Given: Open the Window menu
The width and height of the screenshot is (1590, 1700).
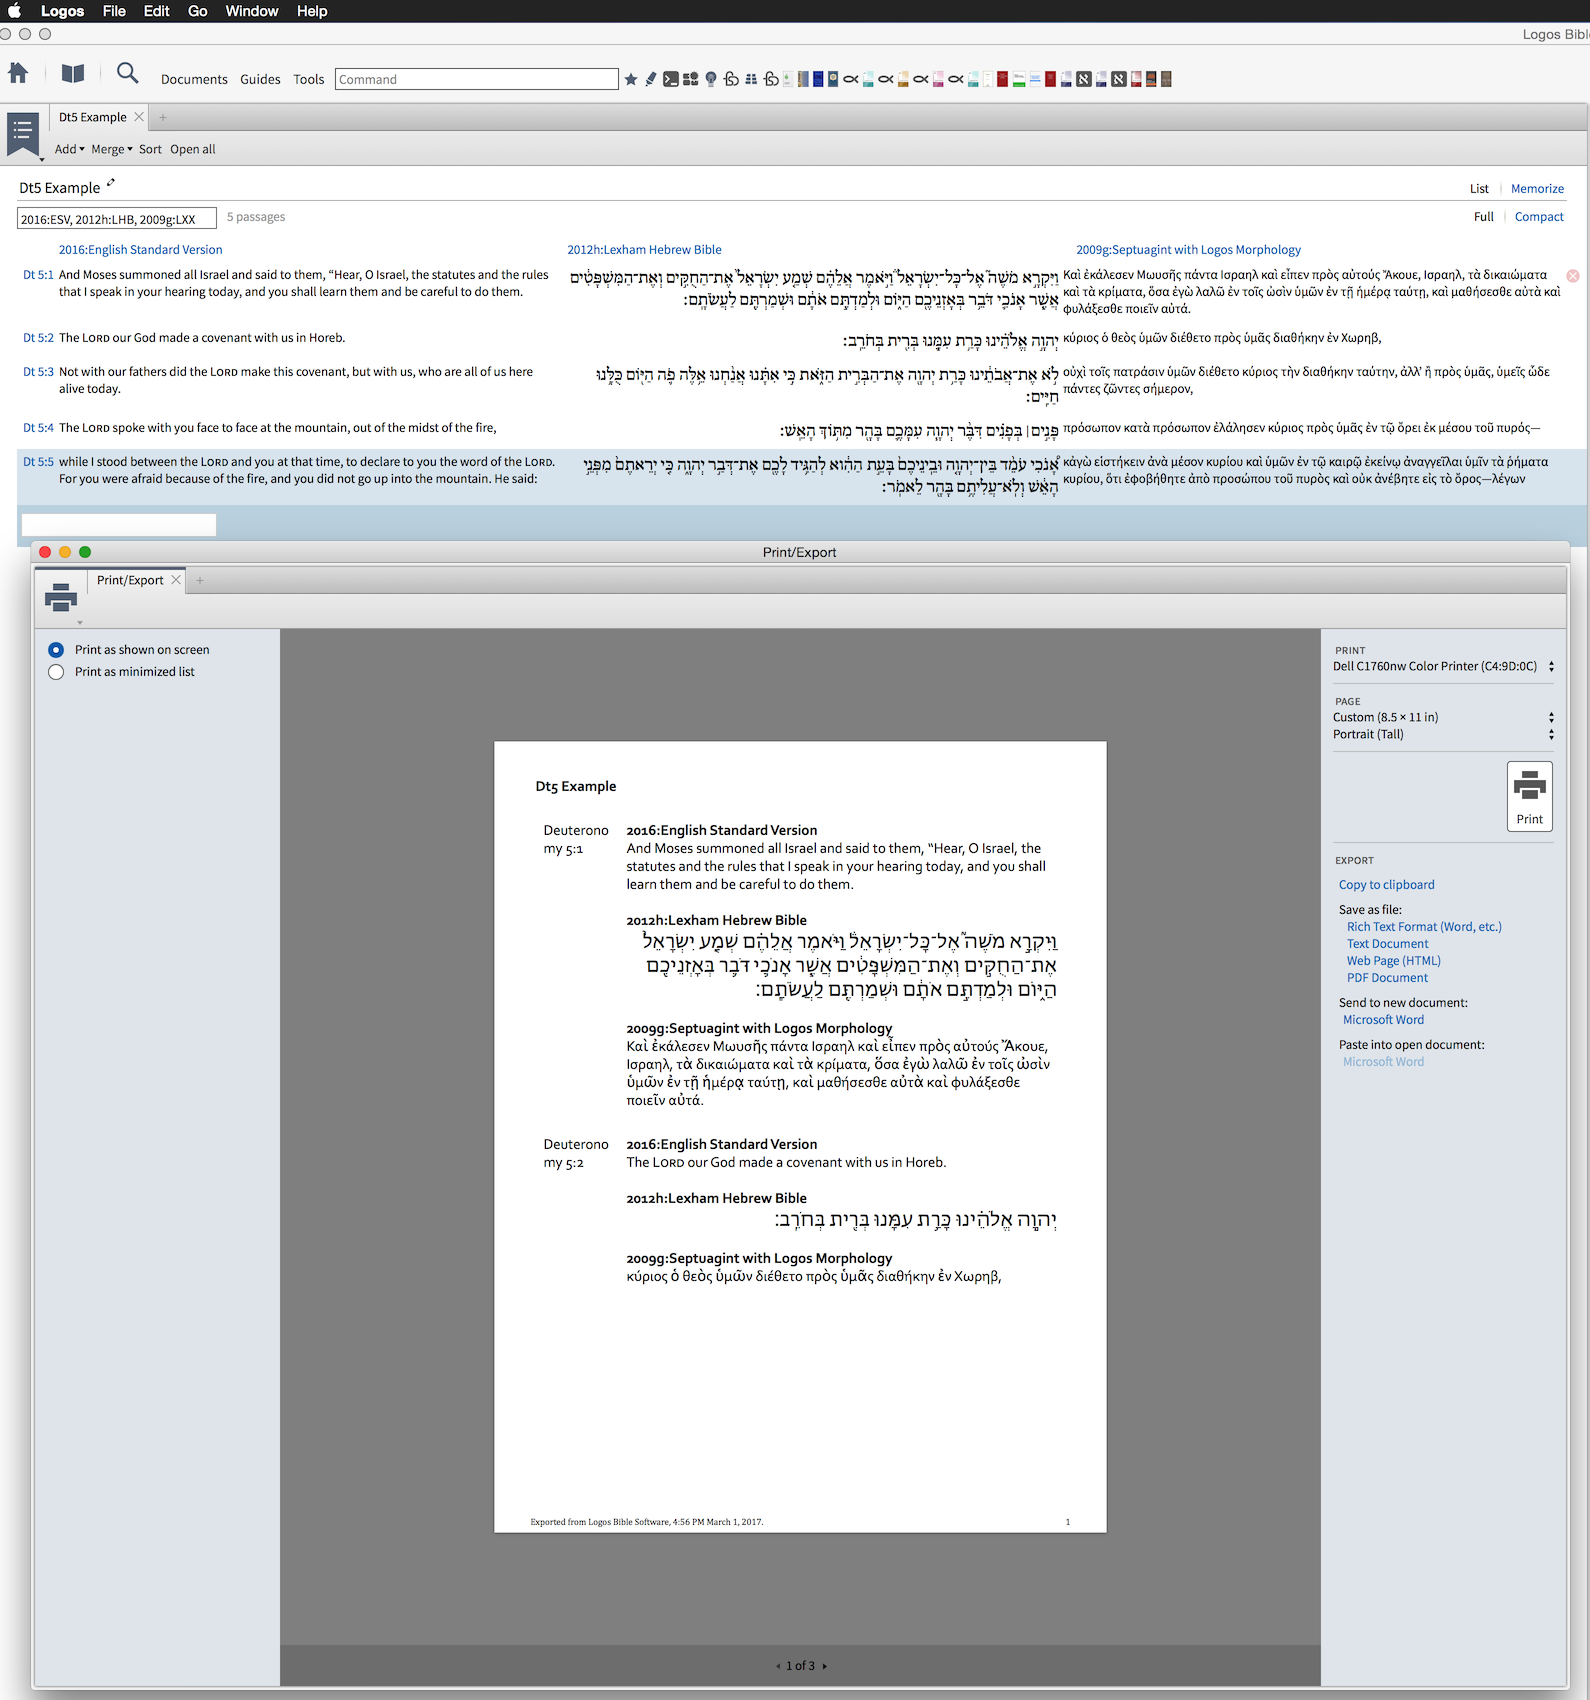Looking at the screenshot, I should [x=252, y=11].
